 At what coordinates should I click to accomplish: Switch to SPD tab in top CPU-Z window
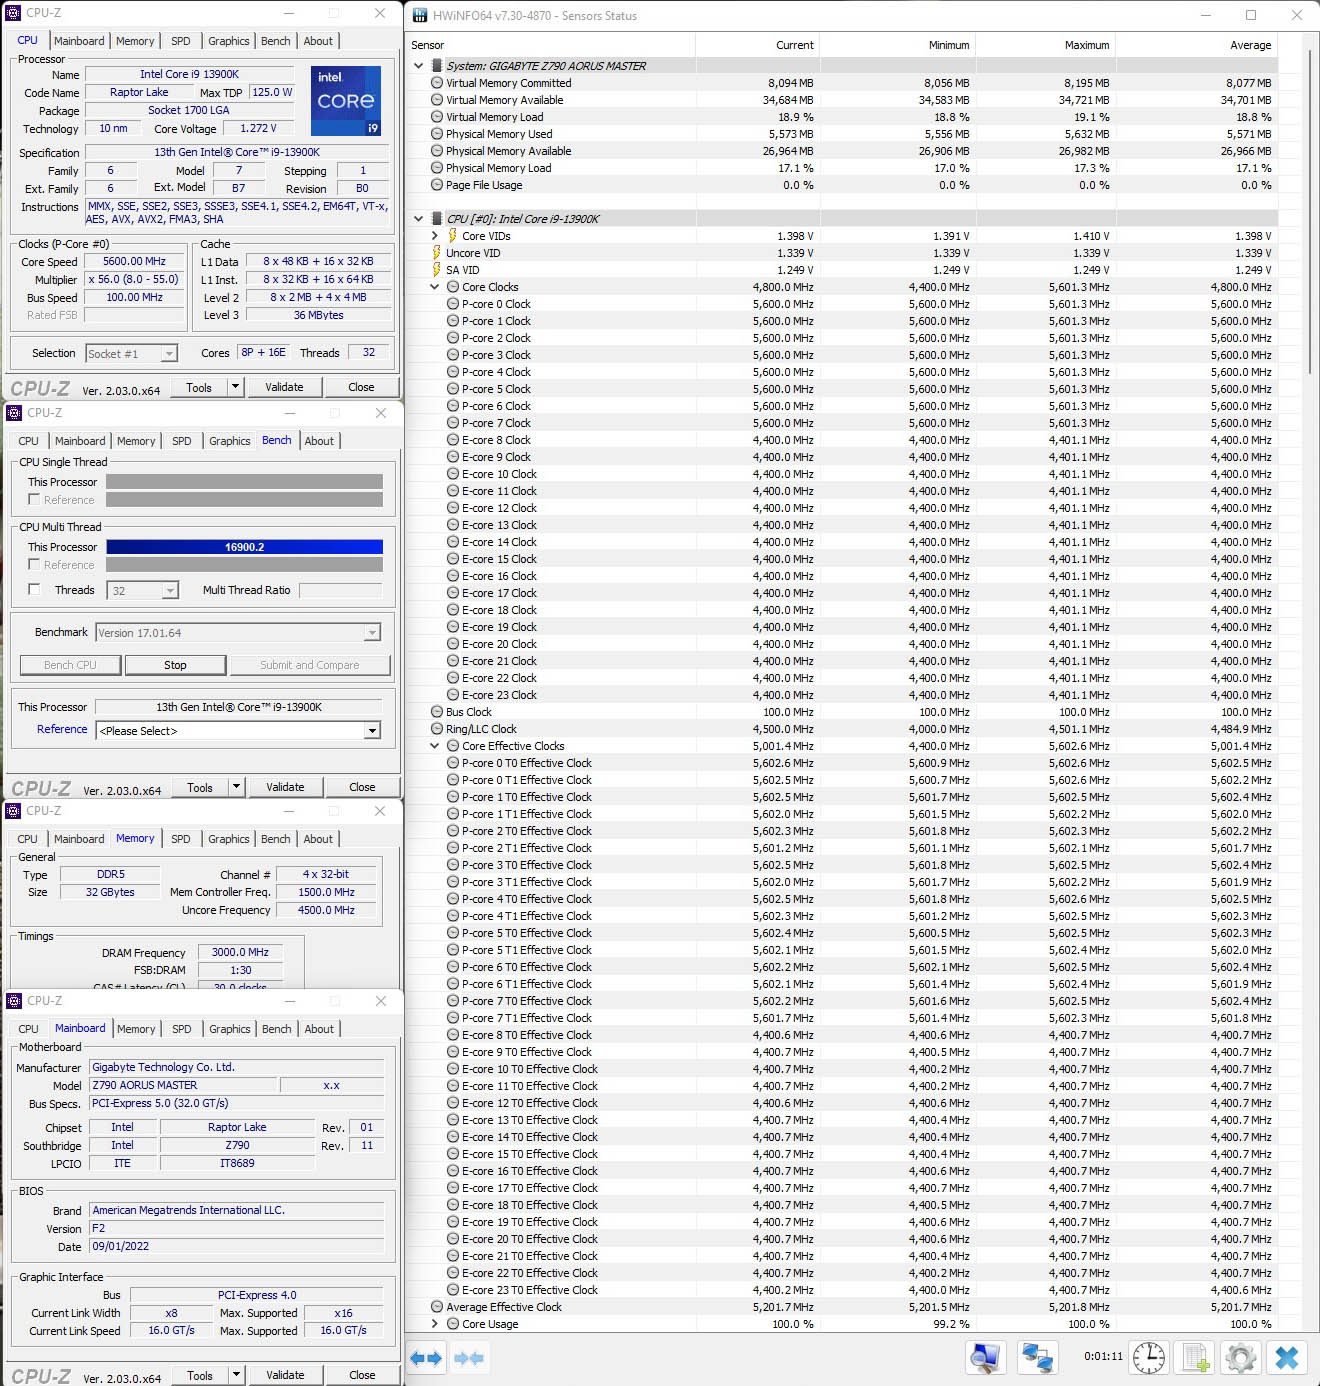tap(181, 41)
